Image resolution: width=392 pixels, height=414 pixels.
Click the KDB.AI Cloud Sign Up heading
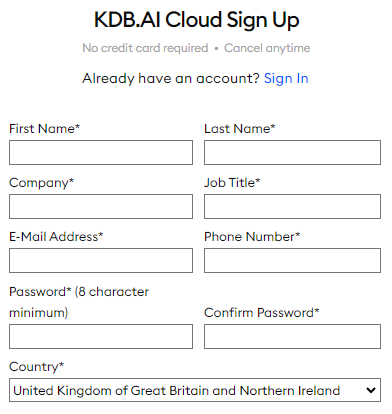197,20
